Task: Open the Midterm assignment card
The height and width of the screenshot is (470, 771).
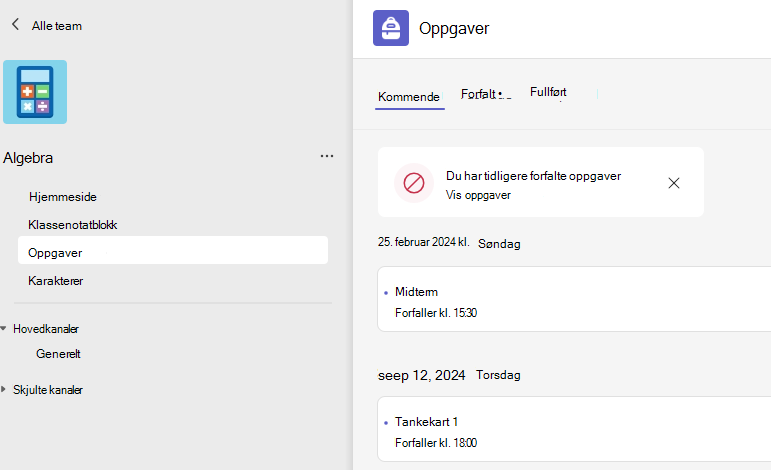Action: 574,299
